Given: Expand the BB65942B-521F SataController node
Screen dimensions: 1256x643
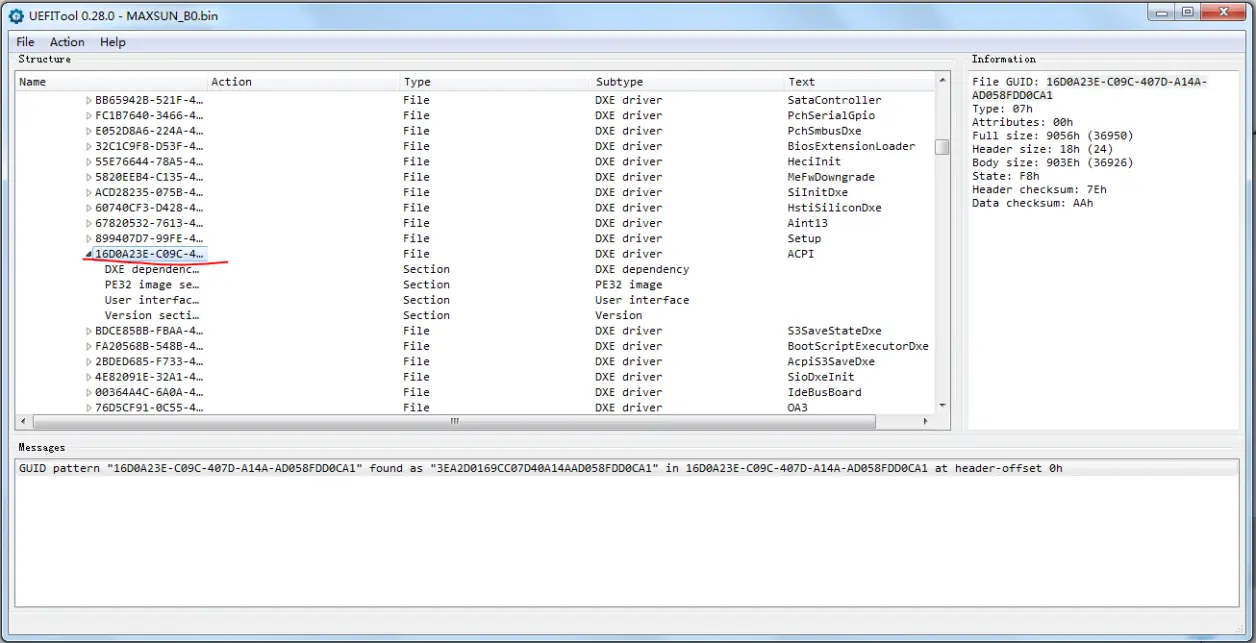Looking at the screenshot, I should click(88, 100).
